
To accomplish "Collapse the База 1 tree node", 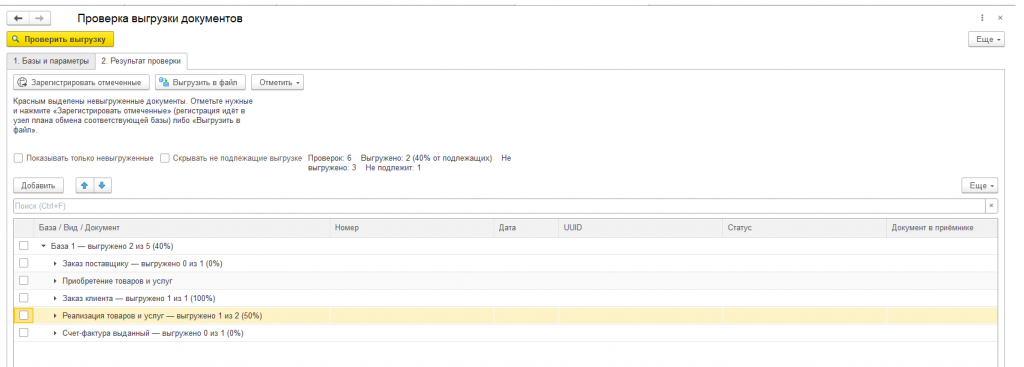I will tap(43, 246).
